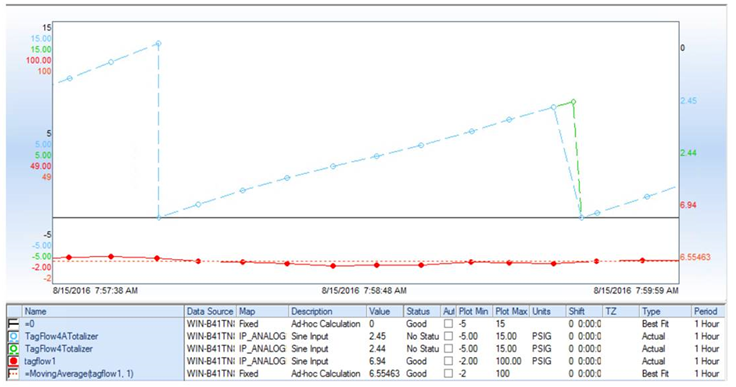Click 1 Hour period in MovingAverage row
Image resolution: width=736 pixels, height=387 pixels.
click(707, 374)
